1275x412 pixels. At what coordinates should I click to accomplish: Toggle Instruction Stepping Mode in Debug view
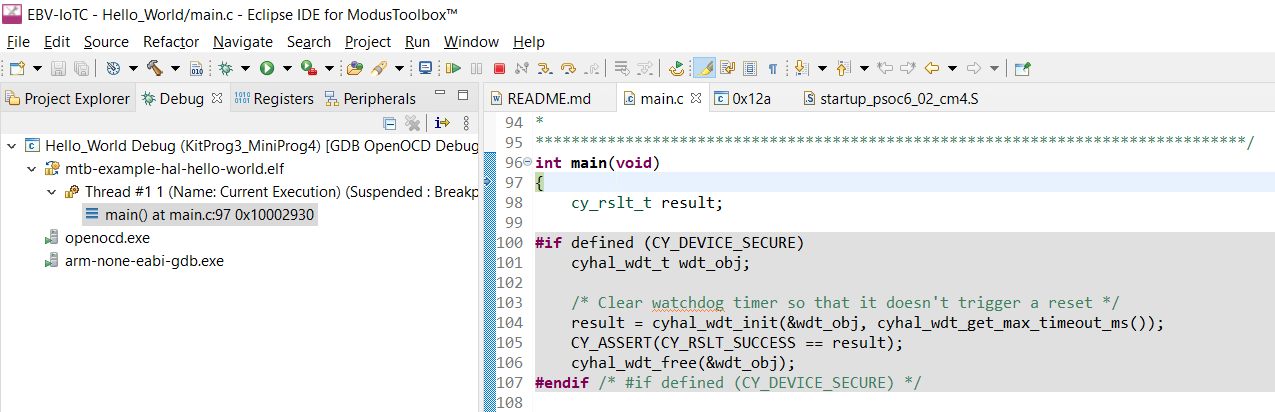(442, 123)
